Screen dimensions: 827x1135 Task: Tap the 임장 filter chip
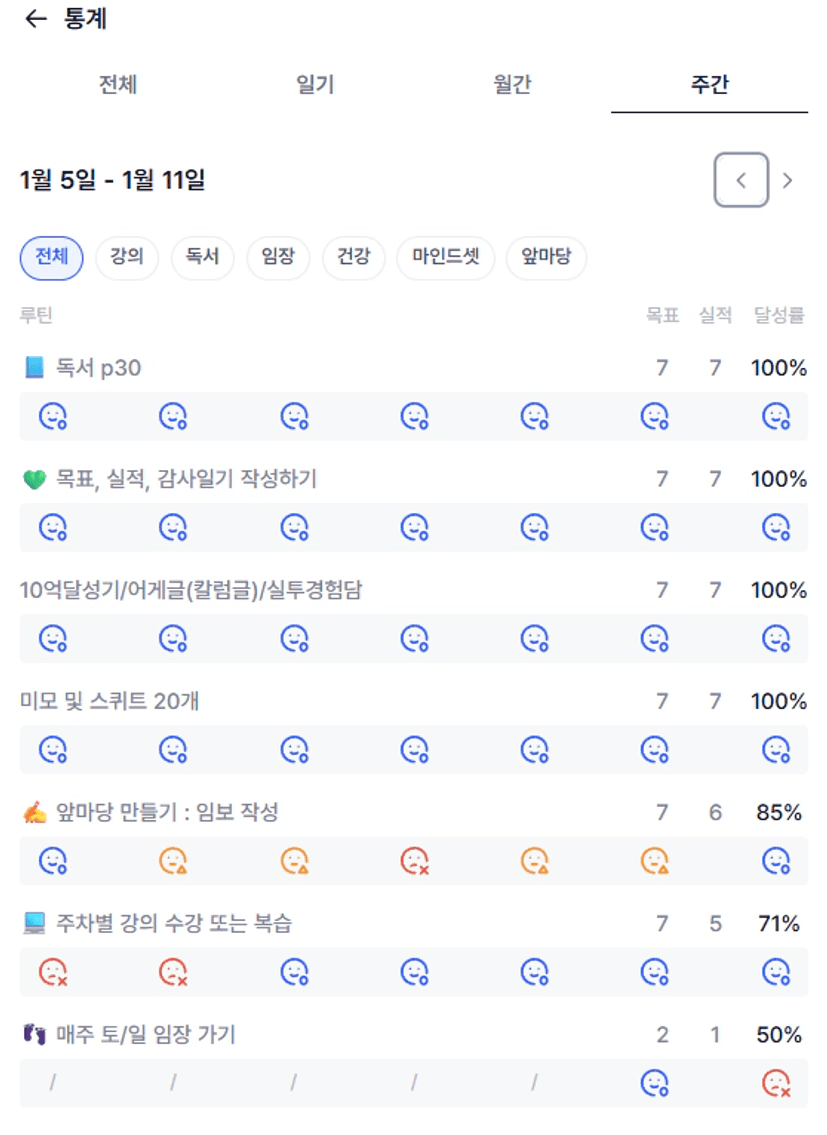pos(277,257)
